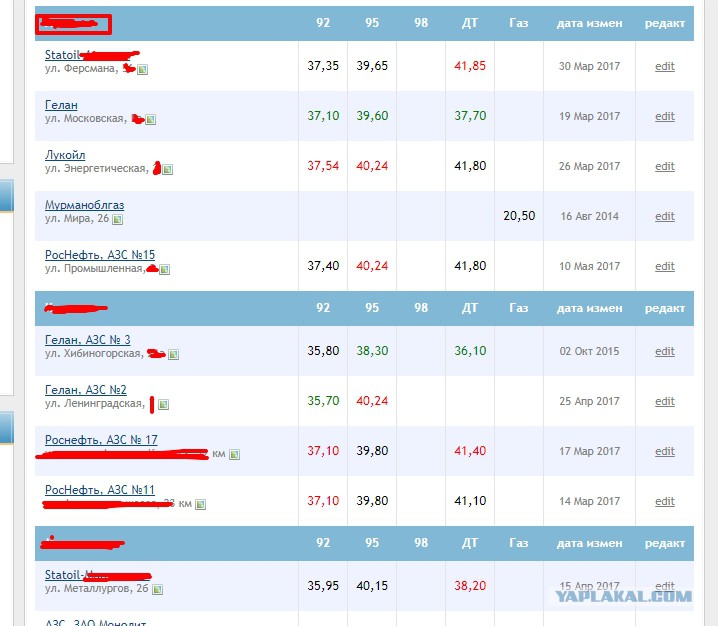The image size is (718, 626).
Task: Select the date 02 Окт 2015
Action: click(x=589, y=351)
